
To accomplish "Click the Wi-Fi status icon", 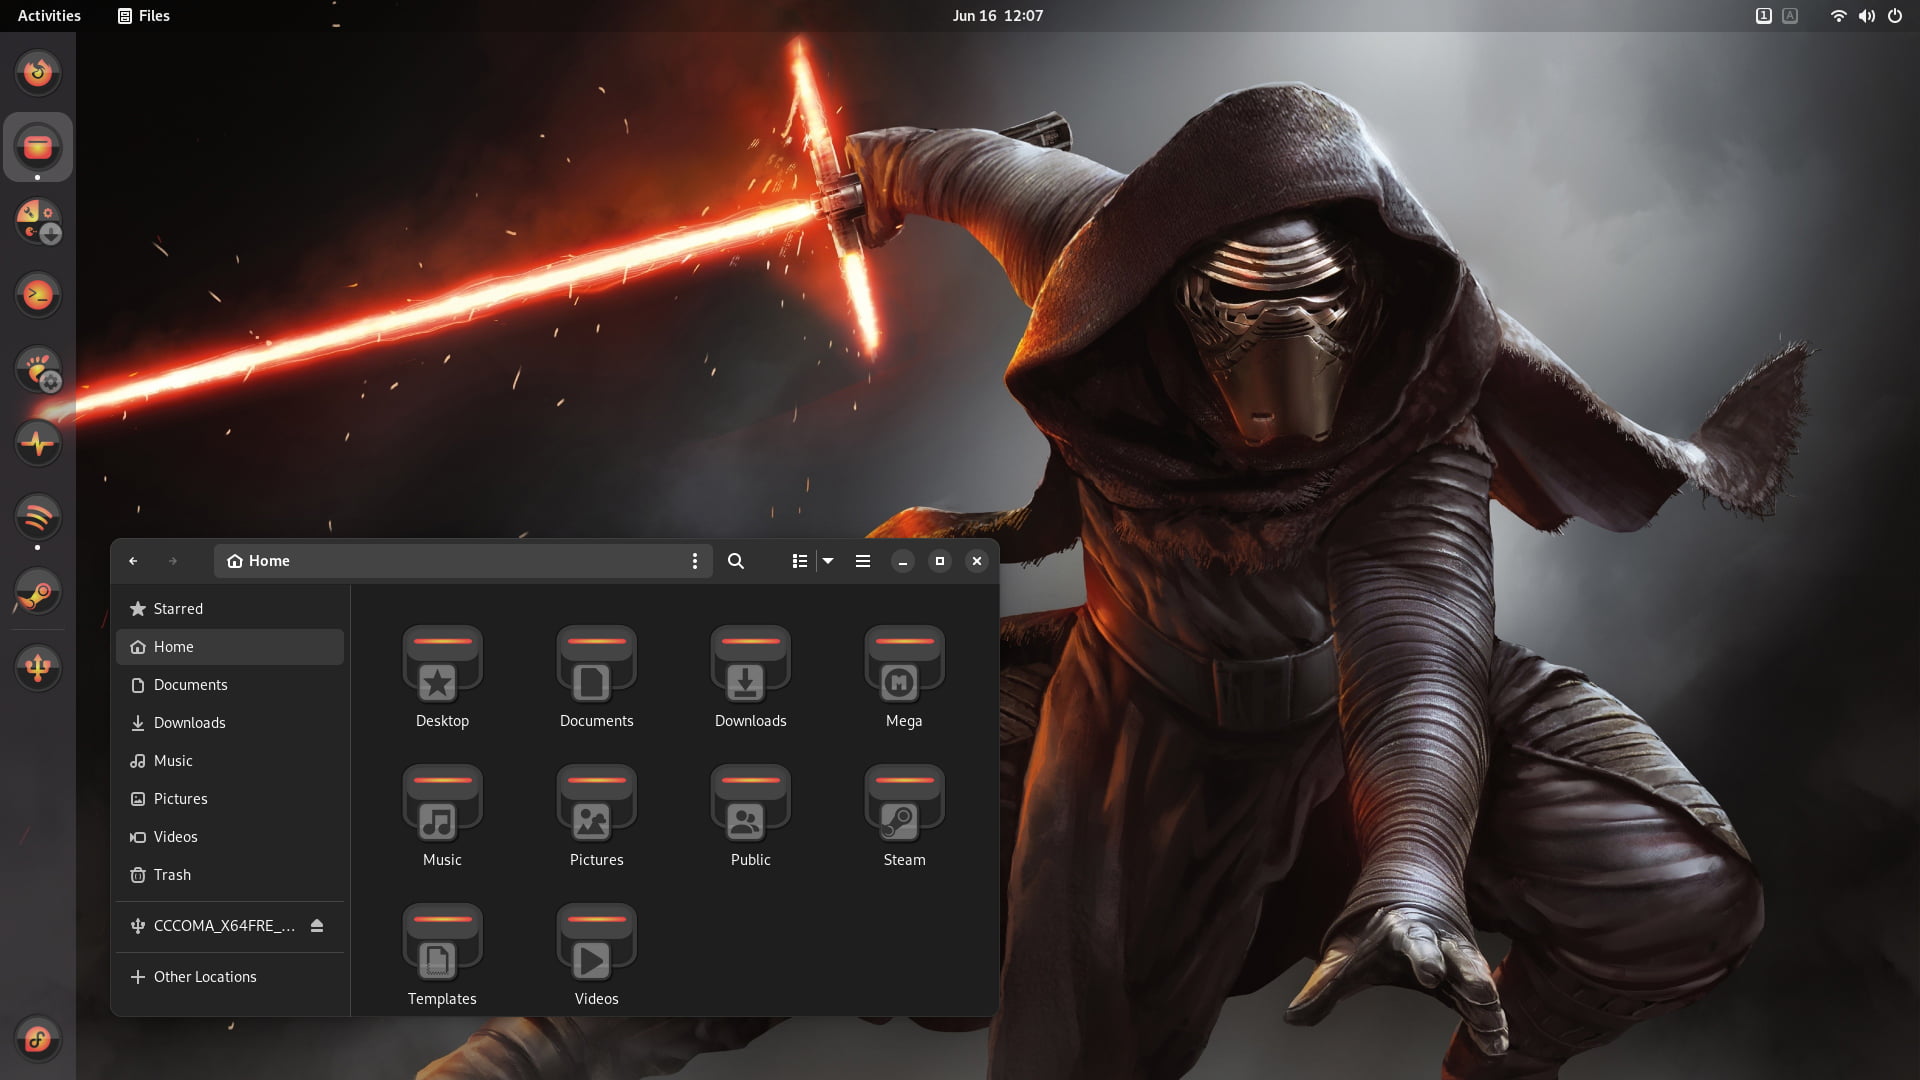I will point(1838,16).
